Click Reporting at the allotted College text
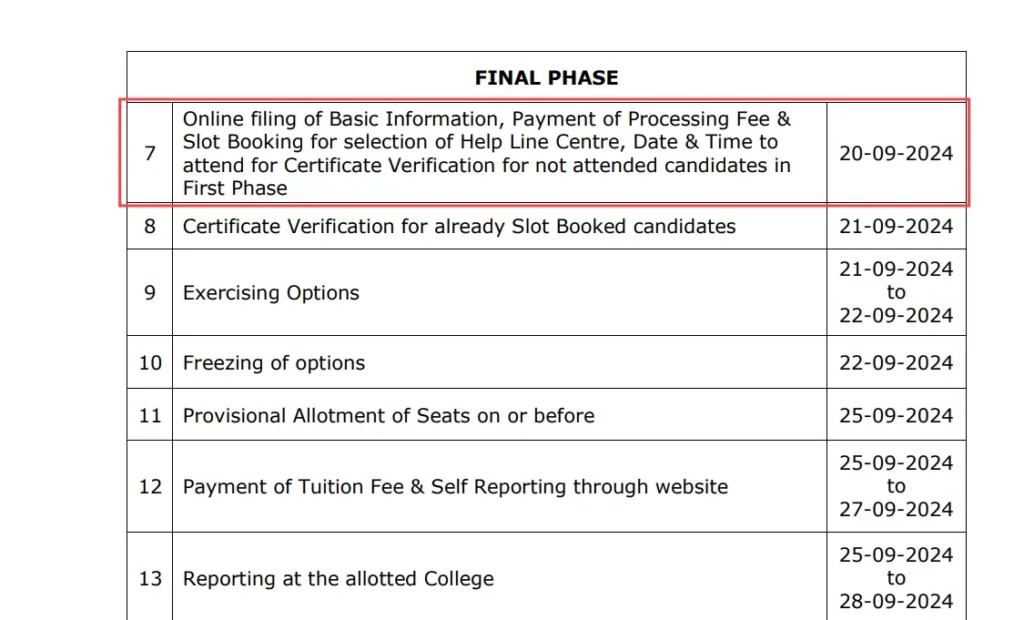This screenshot has width=1024, height=620. [x=338, y=578]
